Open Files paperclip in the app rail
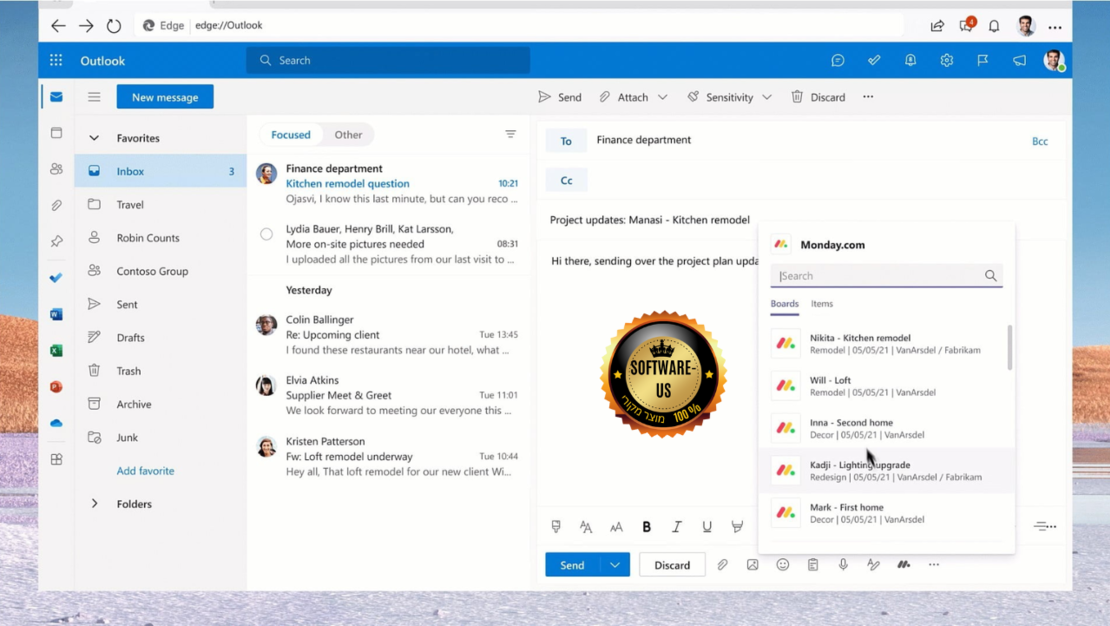This screenshot has width=1110, height=626. 57,205
